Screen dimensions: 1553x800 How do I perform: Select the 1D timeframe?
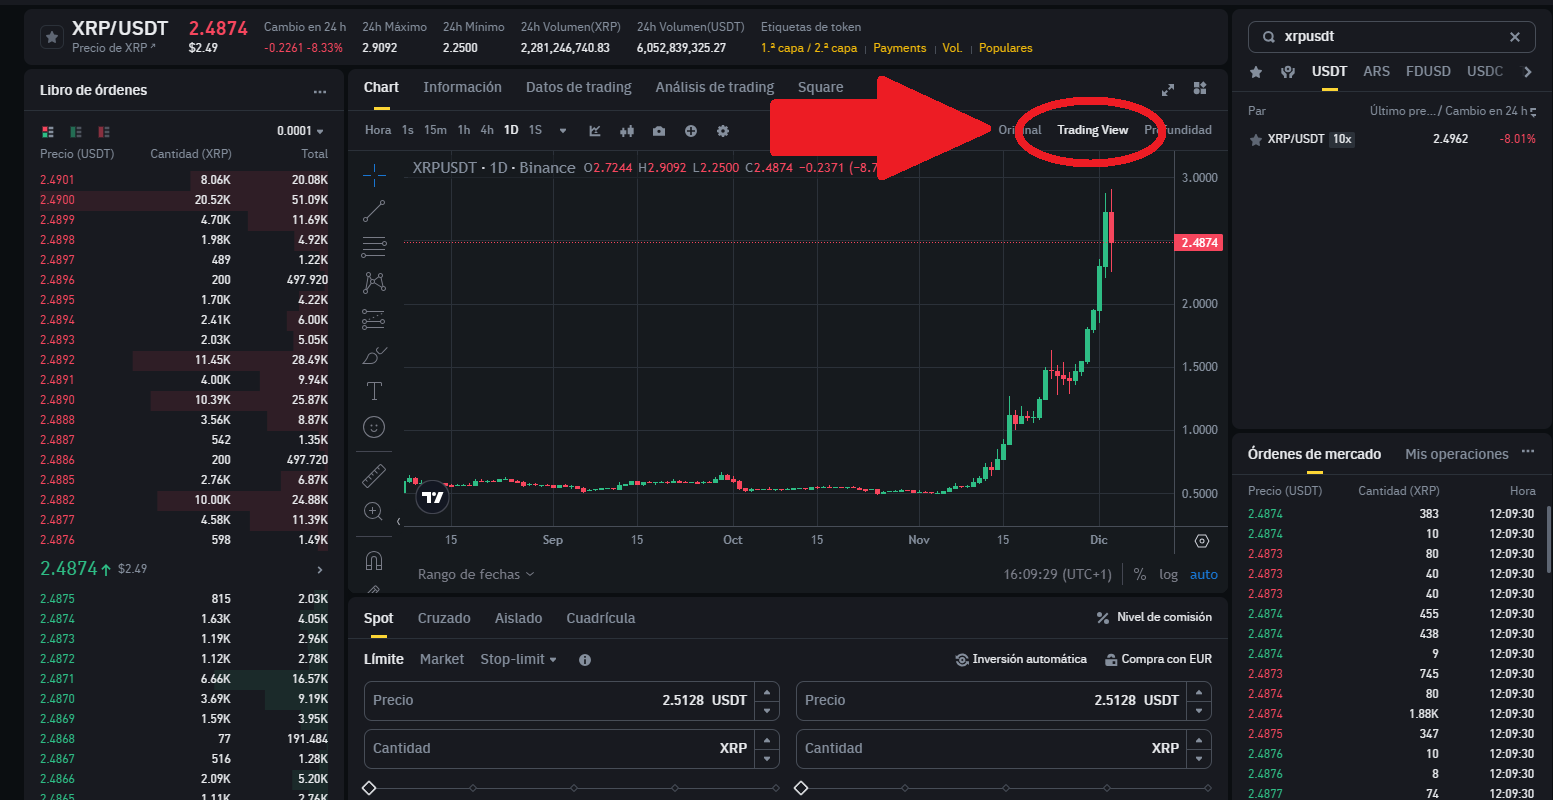[x=511, y=130]
